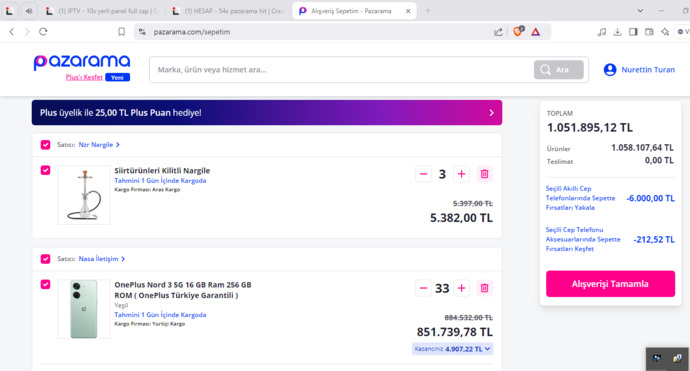Toggle the browser sidebar panel icon

(x=633, y=32)
